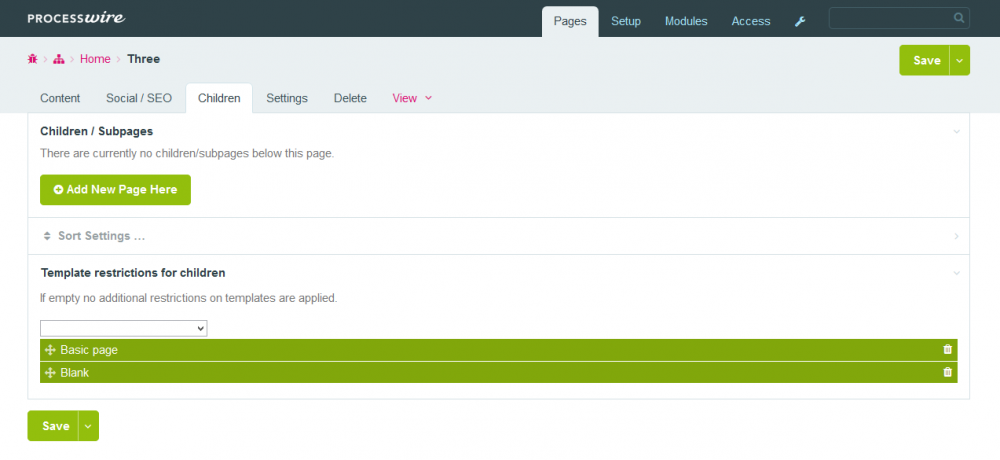
Task: Collapse the Children / Subpages section
Action: [956, 131]
